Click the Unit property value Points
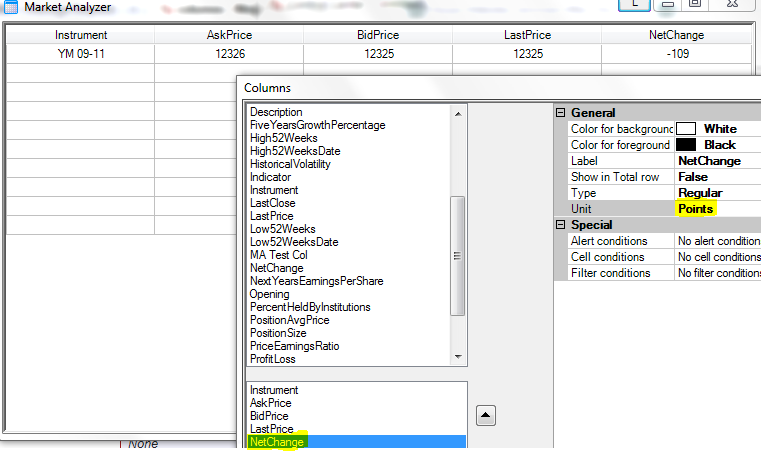Viewport: 761px width, 451px height. click(x=717, y=209)
